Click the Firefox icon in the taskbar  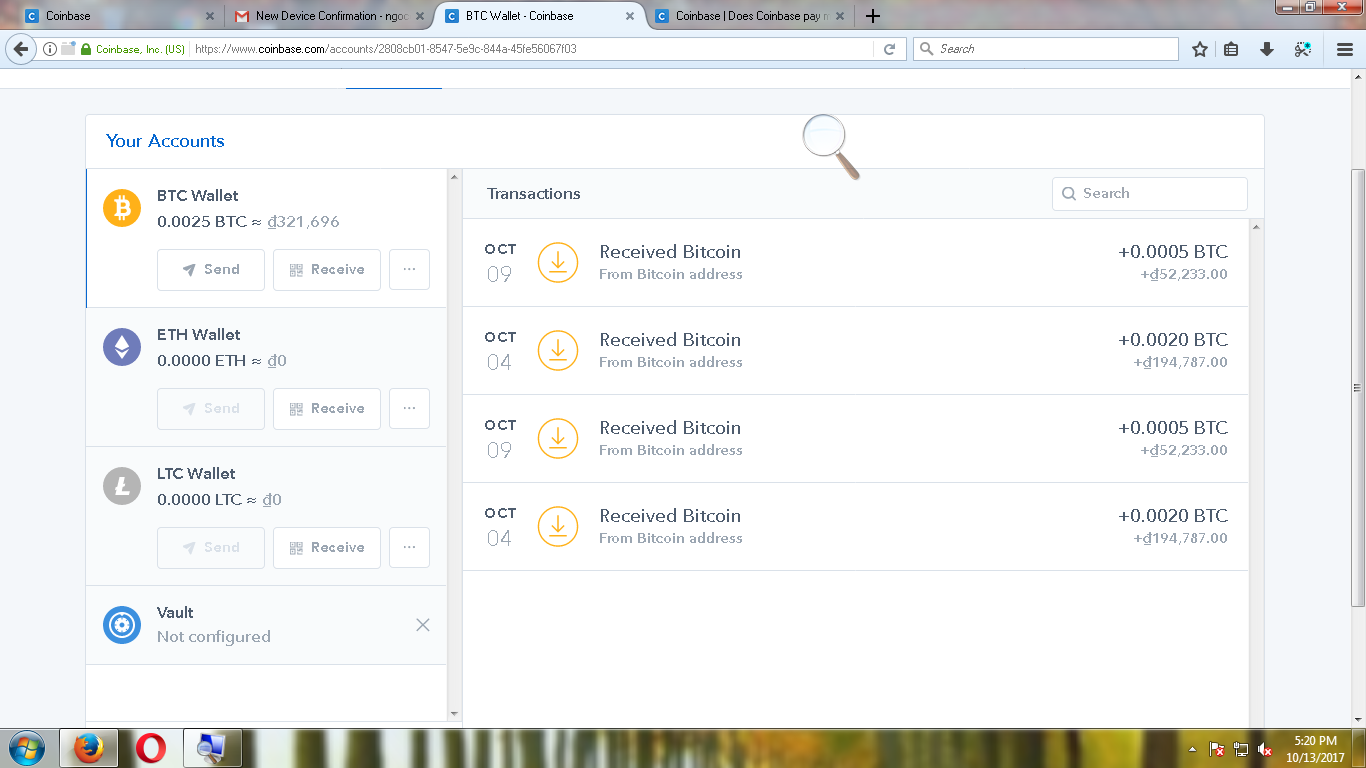point(89,748)
